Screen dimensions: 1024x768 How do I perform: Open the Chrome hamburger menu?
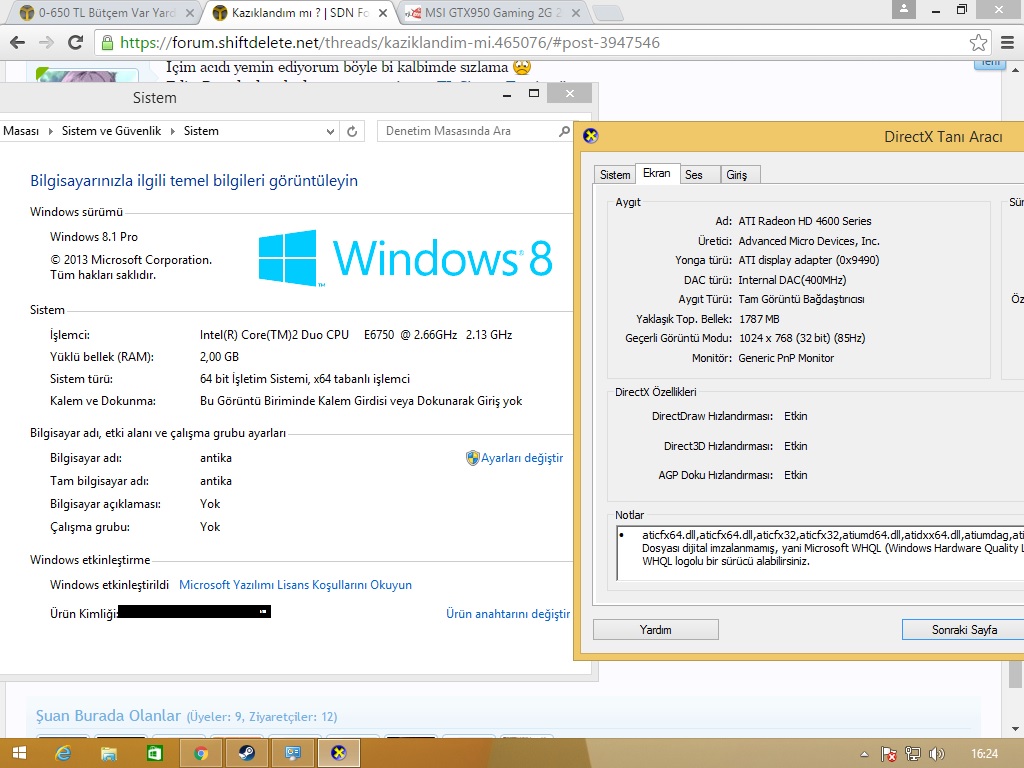click(x=1007, y=43)
